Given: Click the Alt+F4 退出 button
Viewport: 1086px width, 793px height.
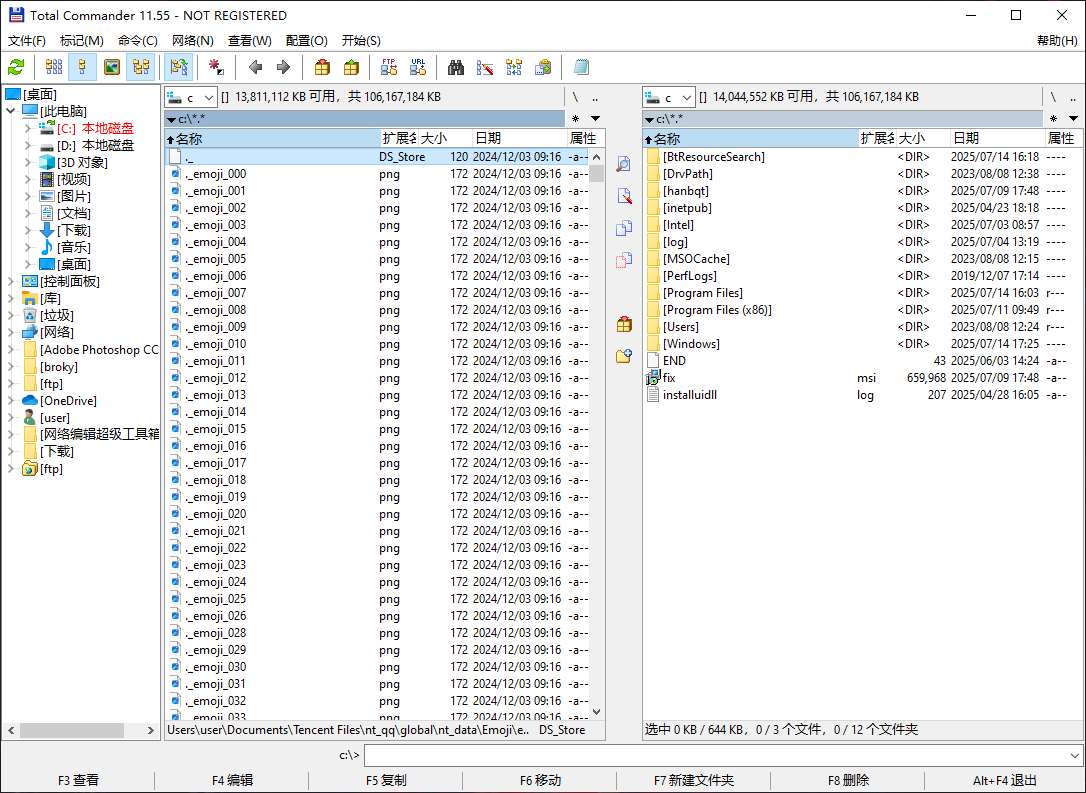Looking at the screenshot, I should pyautogui.click(x=1004, y=781).
